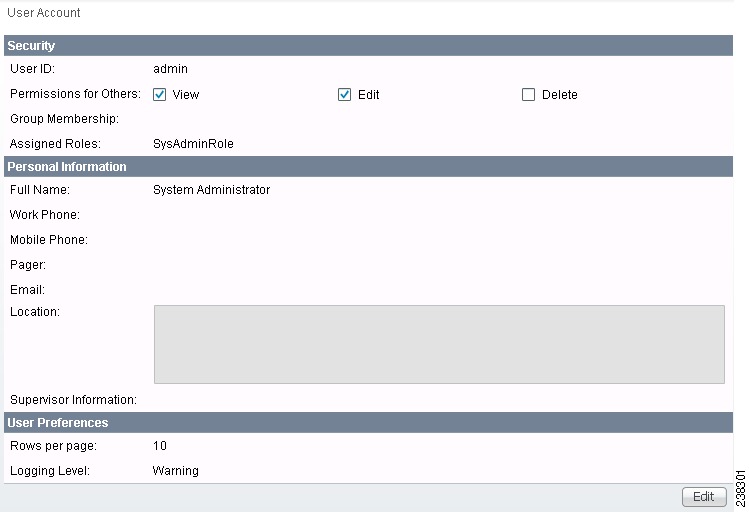Click the SysAdminRole assigned role text
Viewport: 749px width, 512px height.
click(193, 144)
